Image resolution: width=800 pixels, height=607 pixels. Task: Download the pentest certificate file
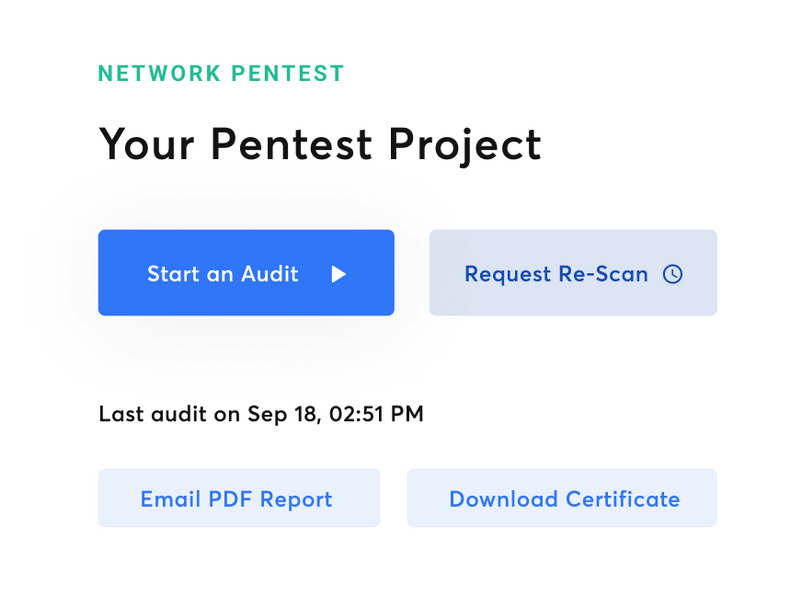(x=561, y=498)
